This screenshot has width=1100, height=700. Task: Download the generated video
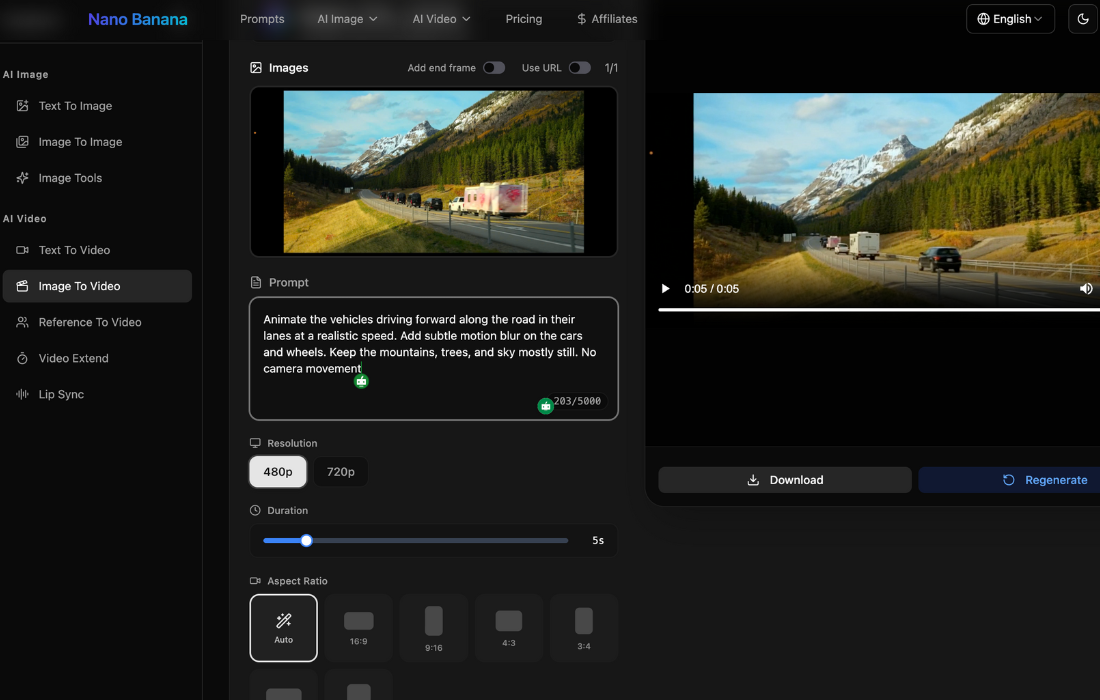click(x=785, y=480)
